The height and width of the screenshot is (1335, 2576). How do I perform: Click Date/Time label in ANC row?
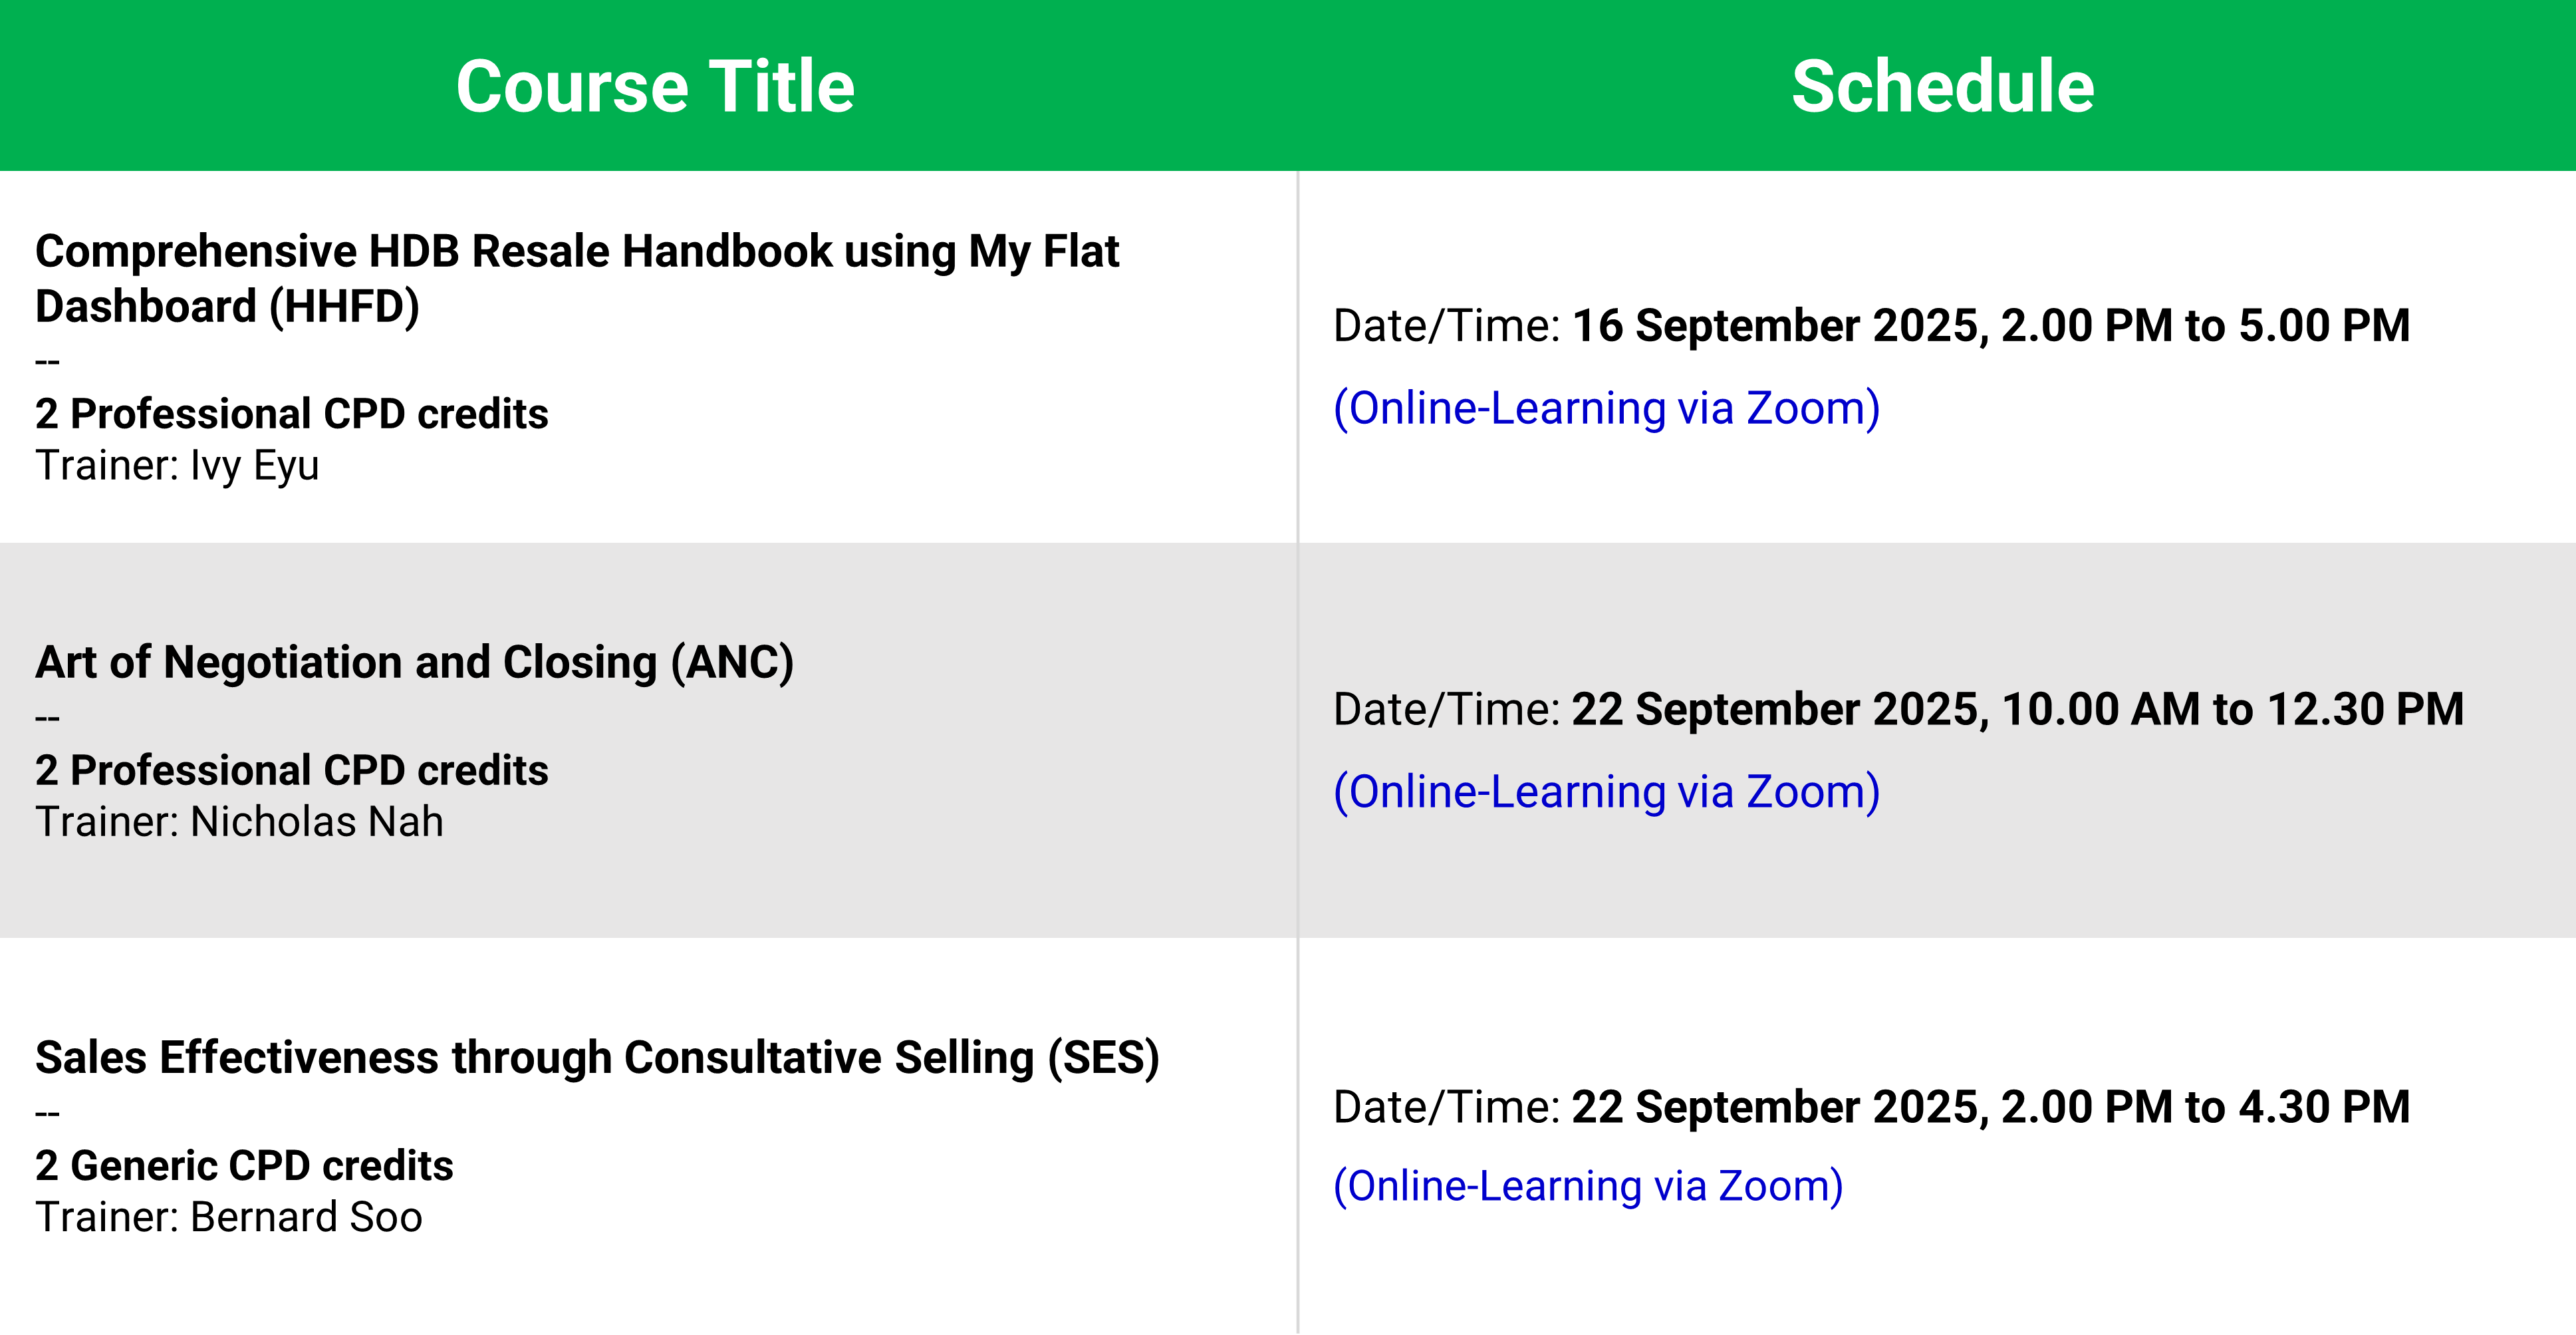click(x=1447, y=709)
